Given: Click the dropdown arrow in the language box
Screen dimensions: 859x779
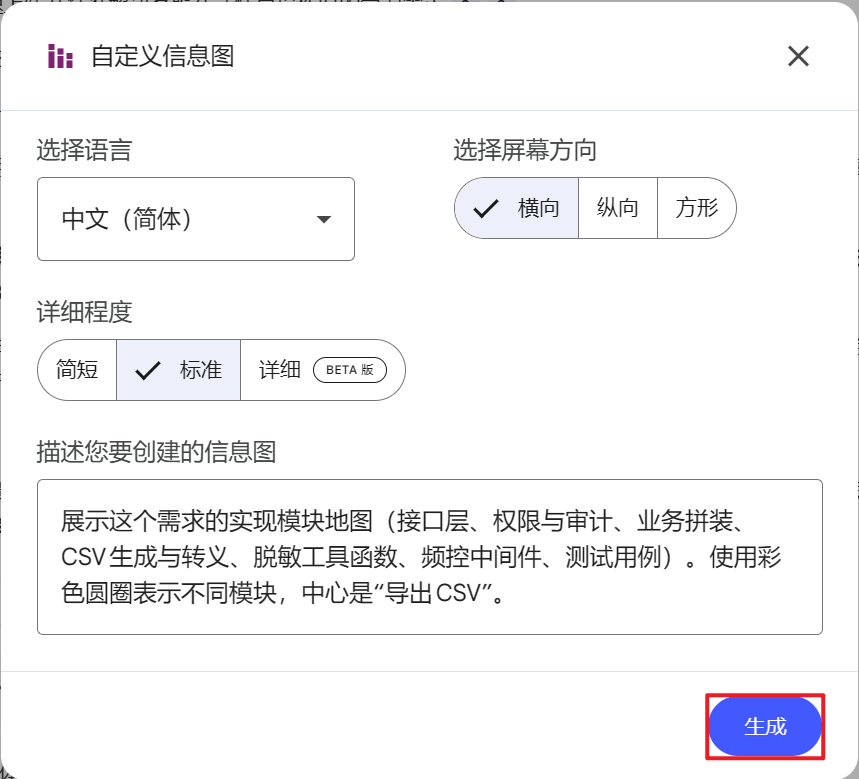Looking at the screenshot, I should pos(324,219).
